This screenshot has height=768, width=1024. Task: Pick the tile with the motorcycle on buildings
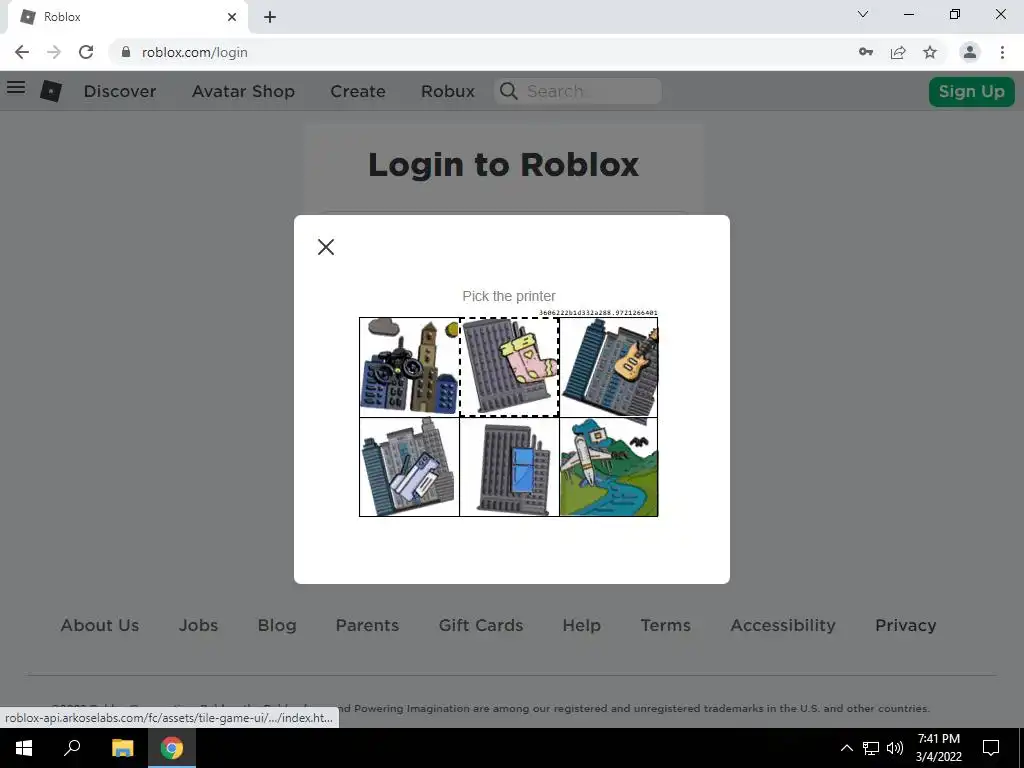click(x=409, y=367)
